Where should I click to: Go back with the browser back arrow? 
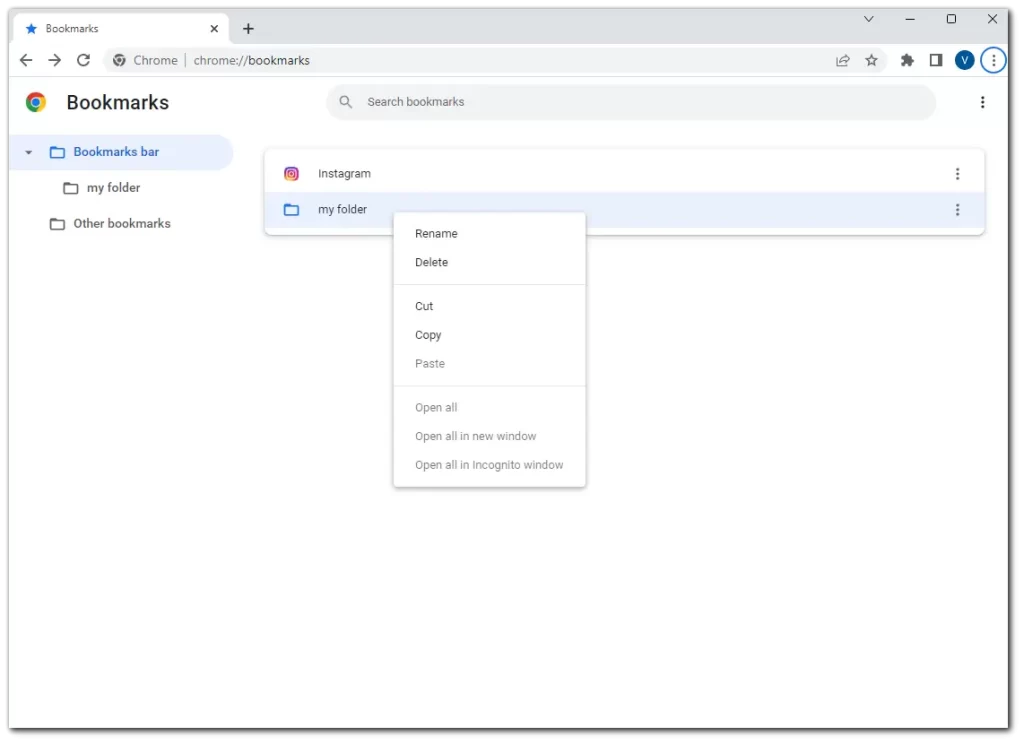25,60
